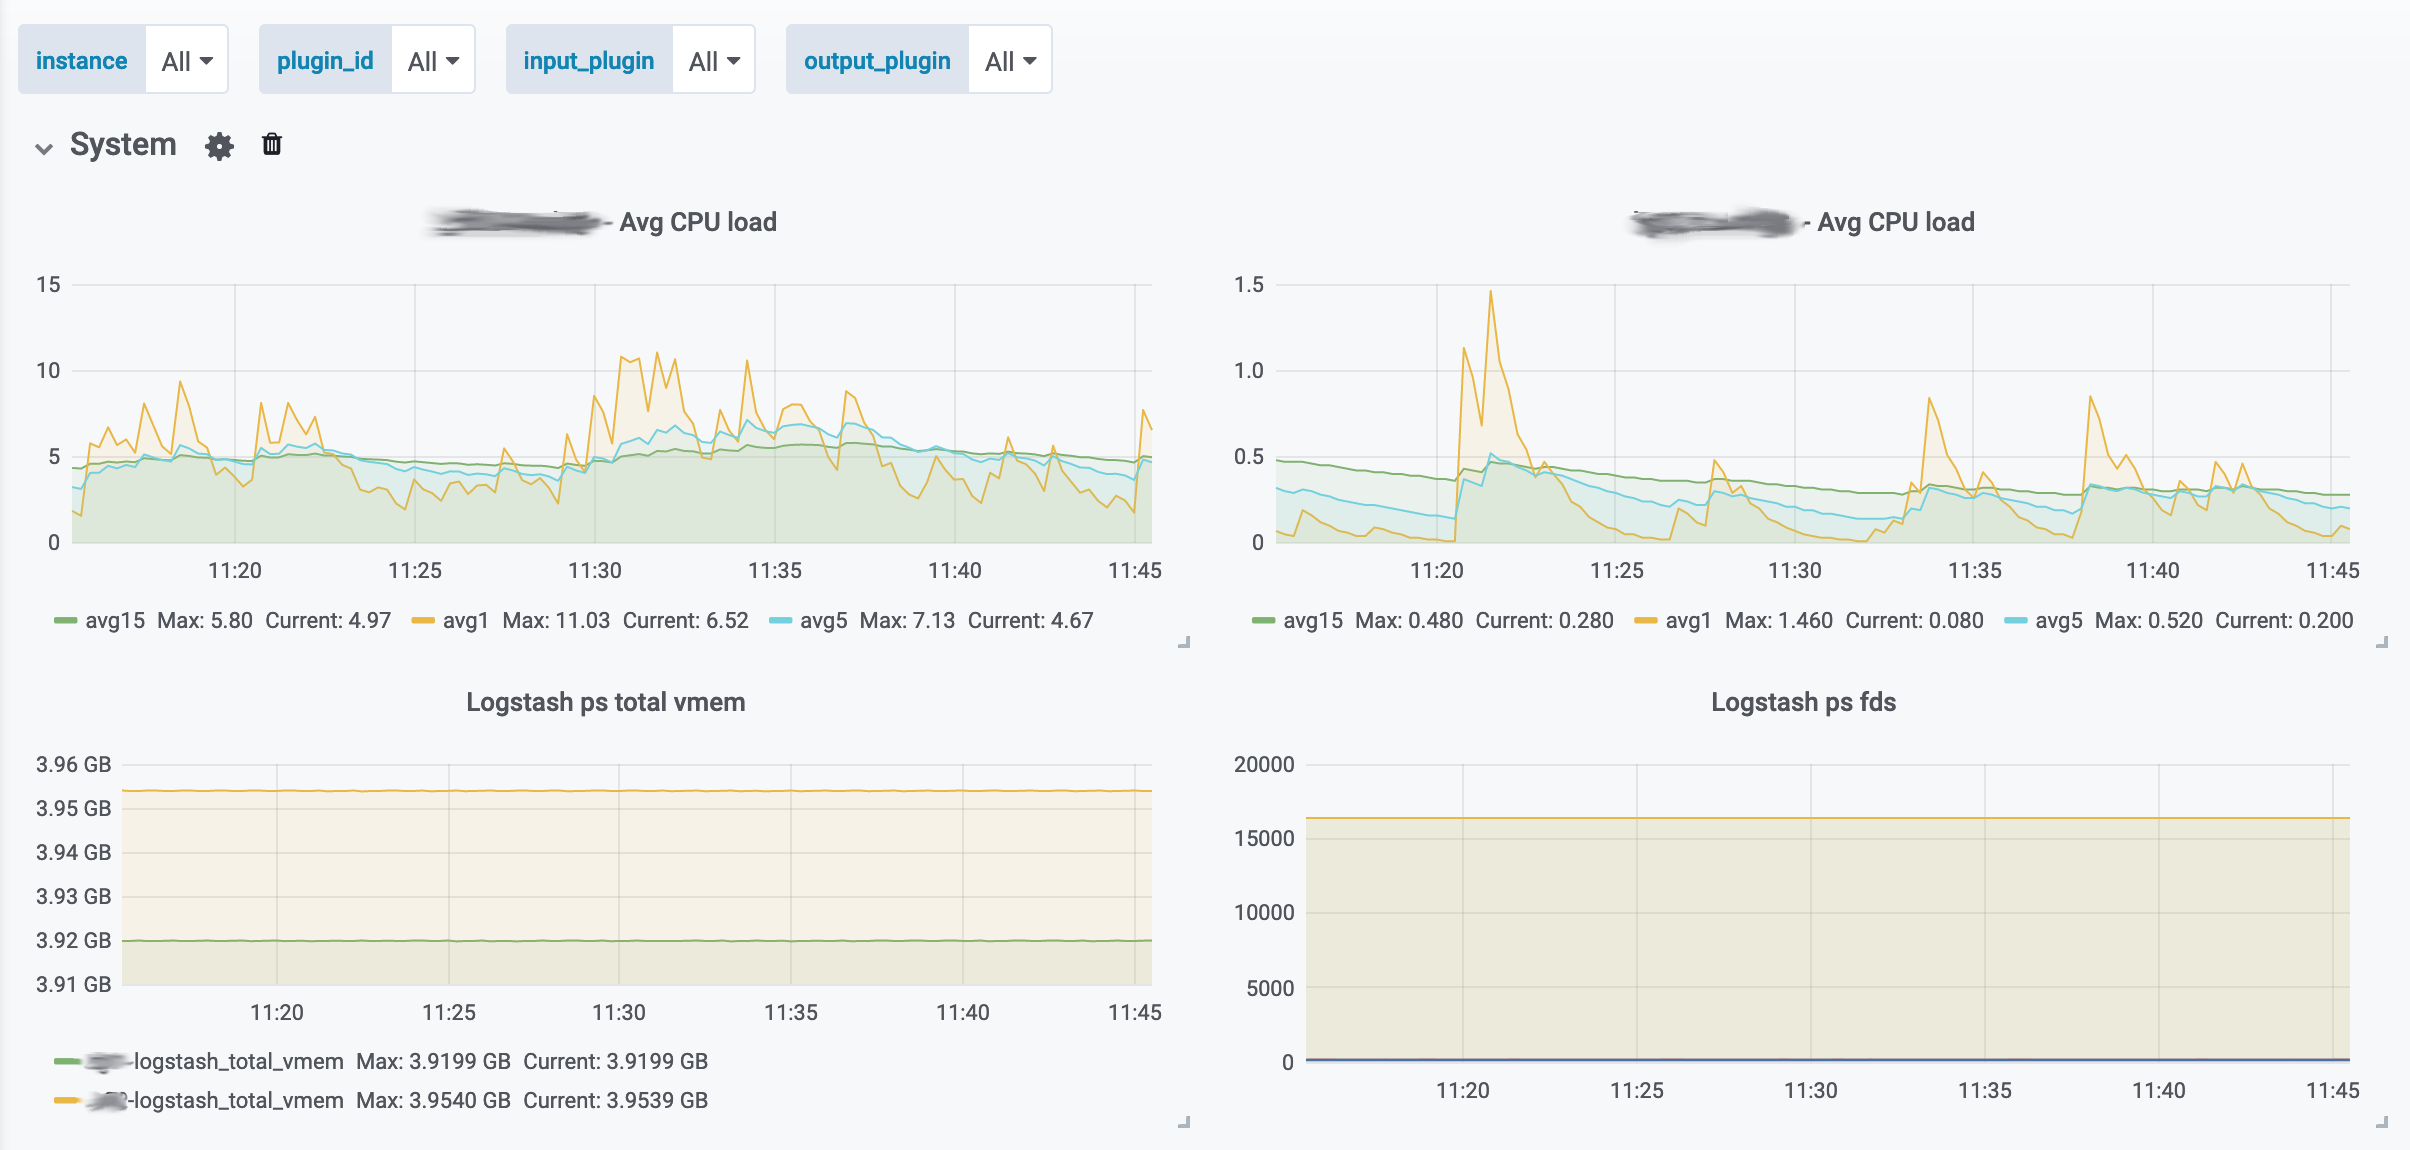Screen dimensions: 2410x1150
Task: Collapse the System row chevron
Action: click(43, 149)
